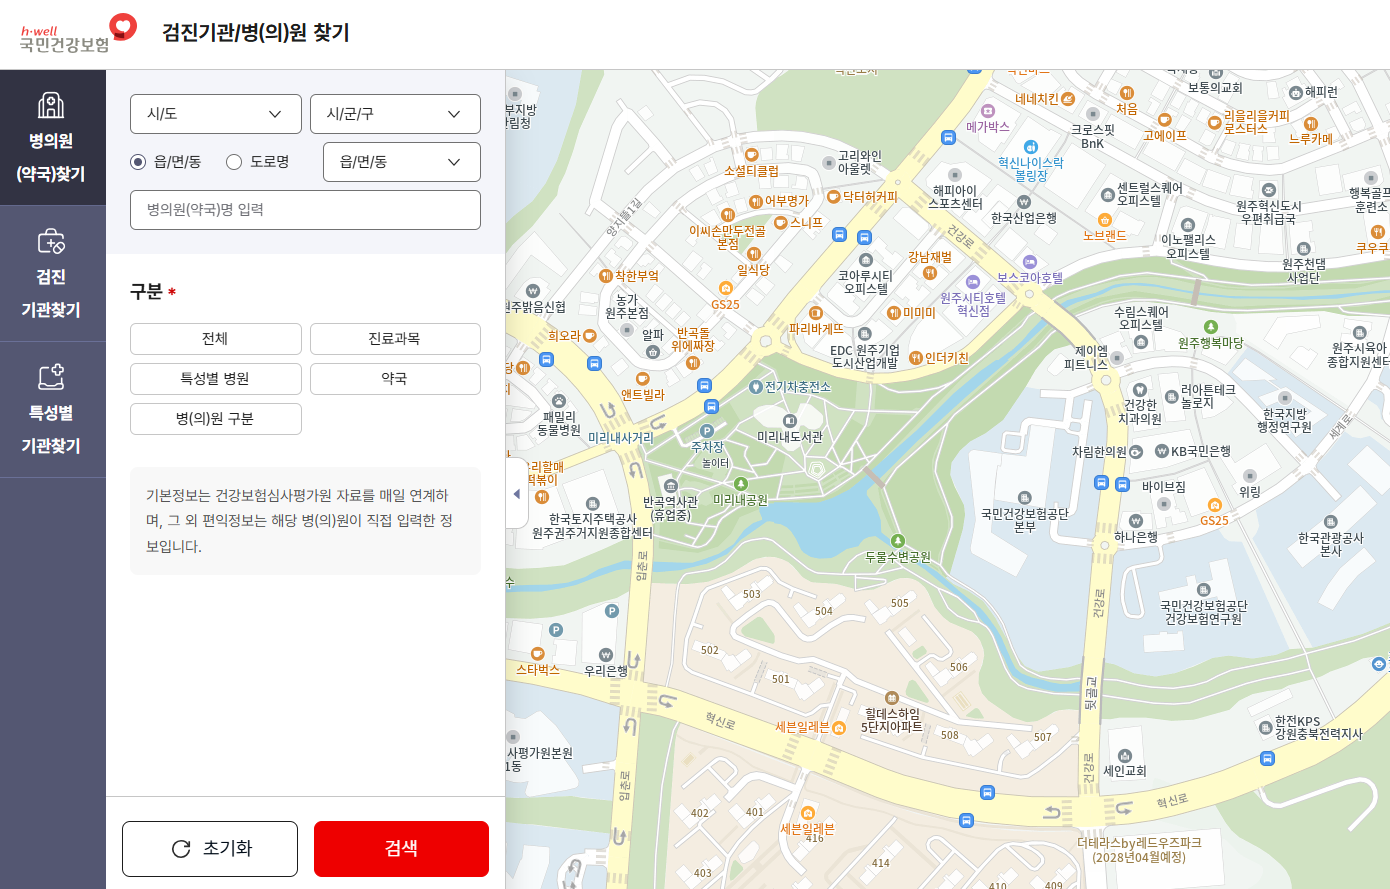Viewport: 1390px width, 889px height.
Task: Click the 세인교회 map marker
Action: (1124, 756)
